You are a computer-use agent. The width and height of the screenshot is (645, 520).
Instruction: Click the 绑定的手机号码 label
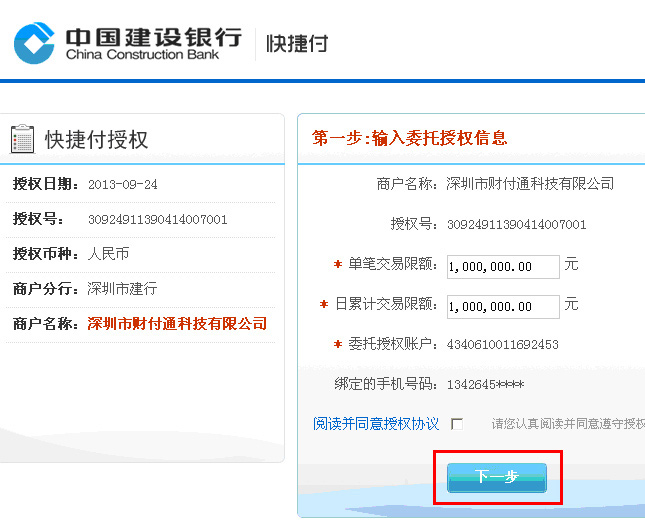pyautogui.click(x=386, y=384)
